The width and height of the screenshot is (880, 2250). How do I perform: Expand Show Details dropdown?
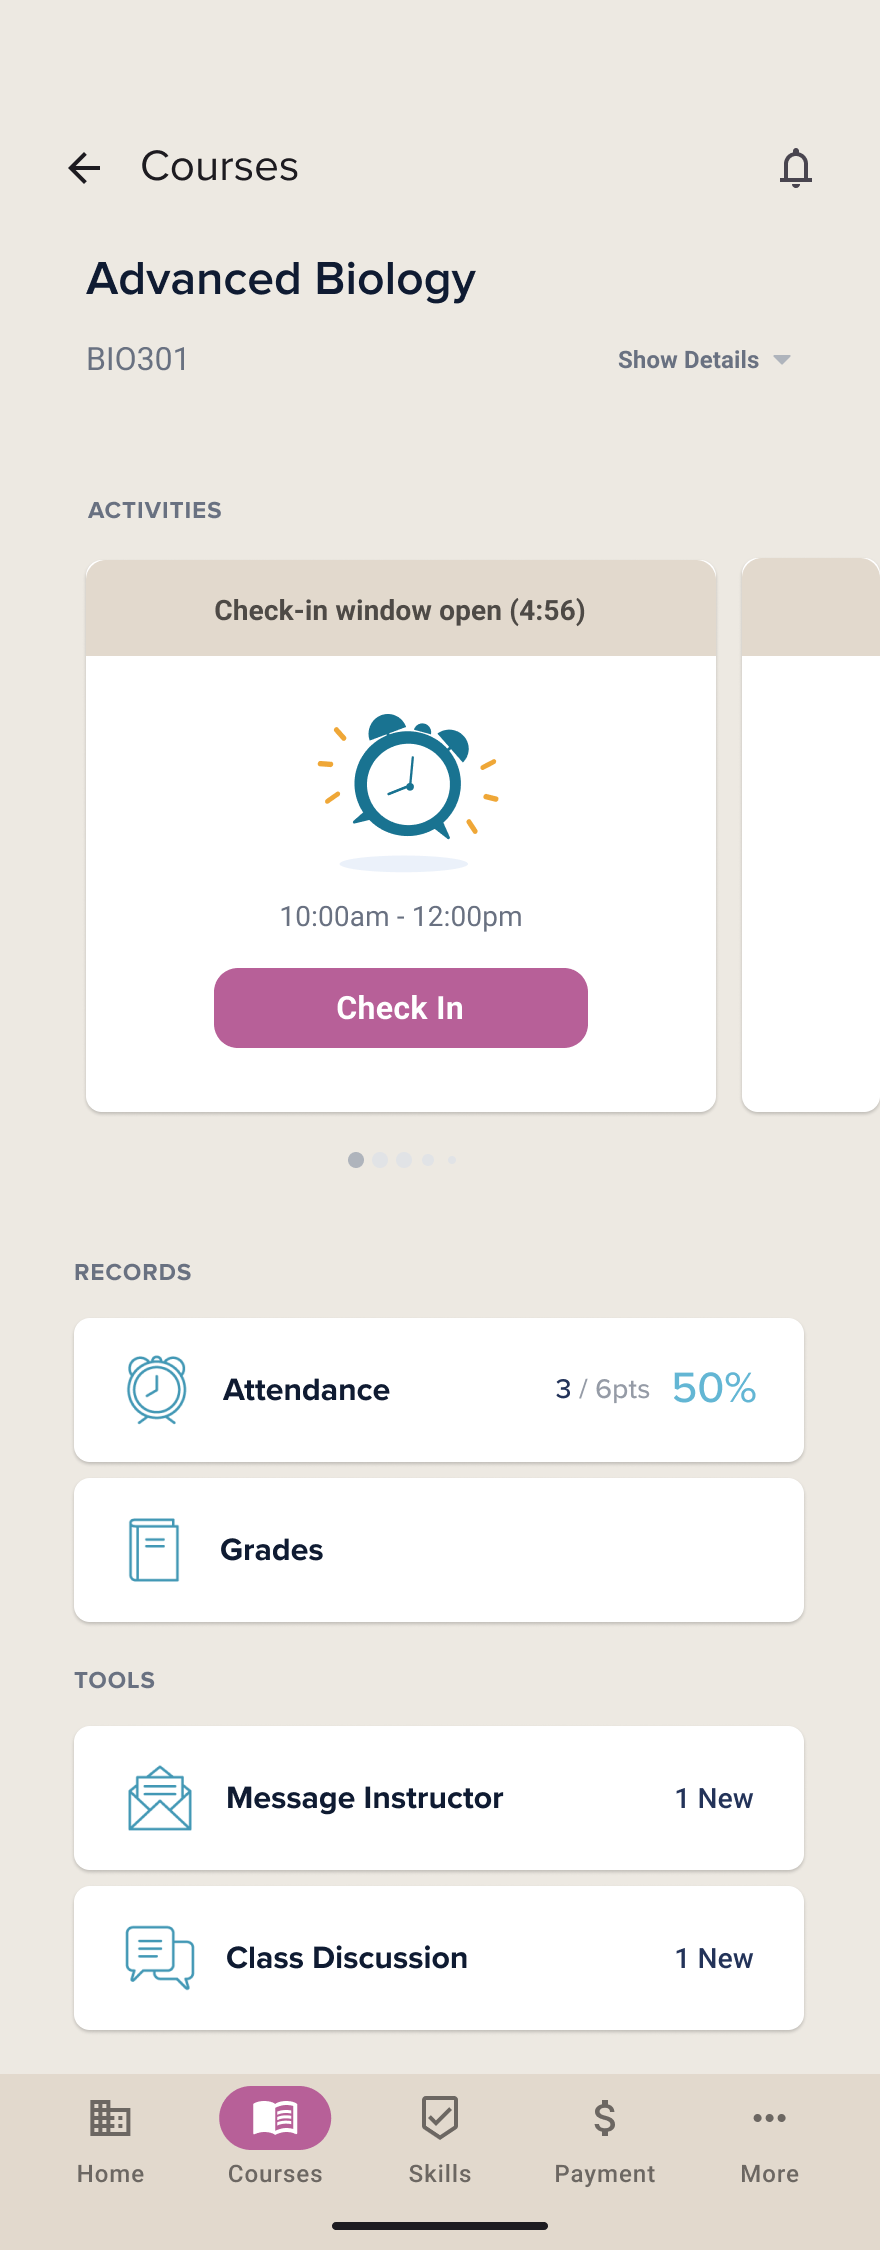click(x=704, y=360)
